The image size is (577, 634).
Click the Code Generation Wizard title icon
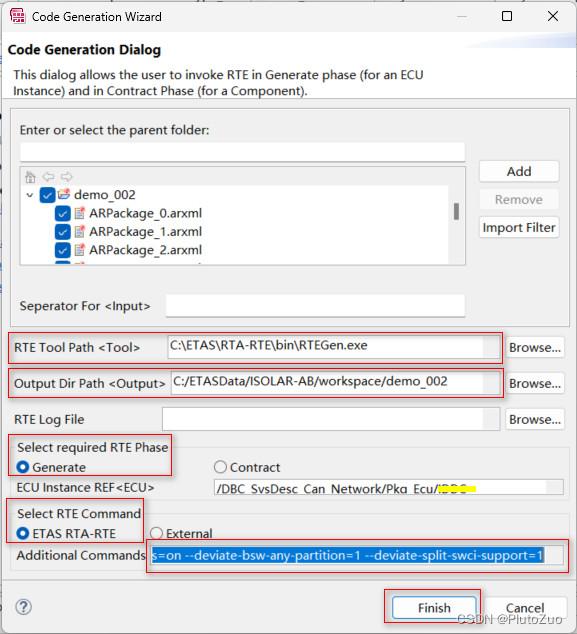click(x=17, y=16)
